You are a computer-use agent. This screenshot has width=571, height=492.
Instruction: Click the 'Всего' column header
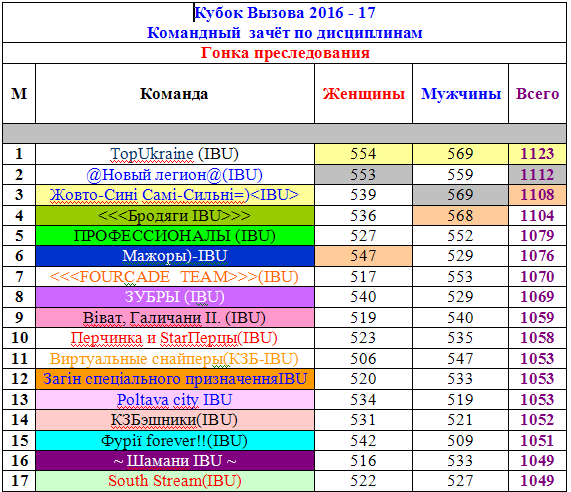[537, 94]
